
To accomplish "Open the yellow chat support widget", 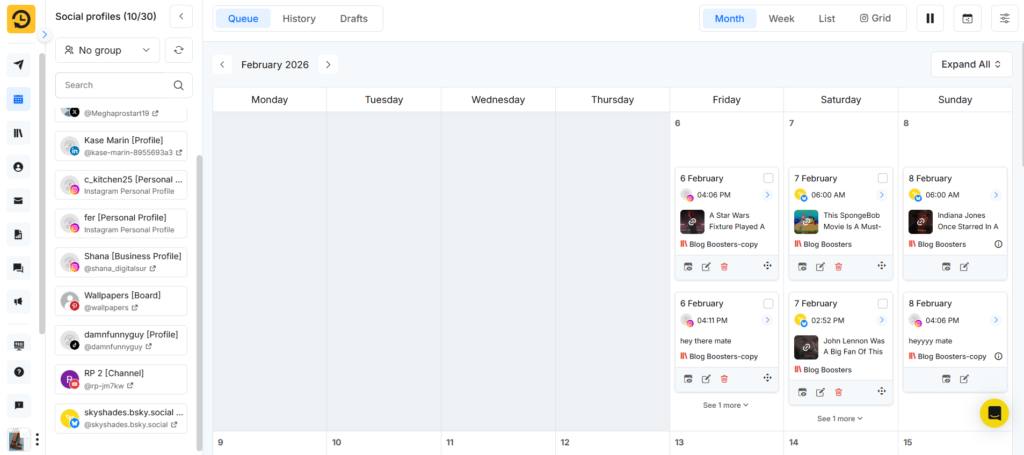I will [995, 413].
